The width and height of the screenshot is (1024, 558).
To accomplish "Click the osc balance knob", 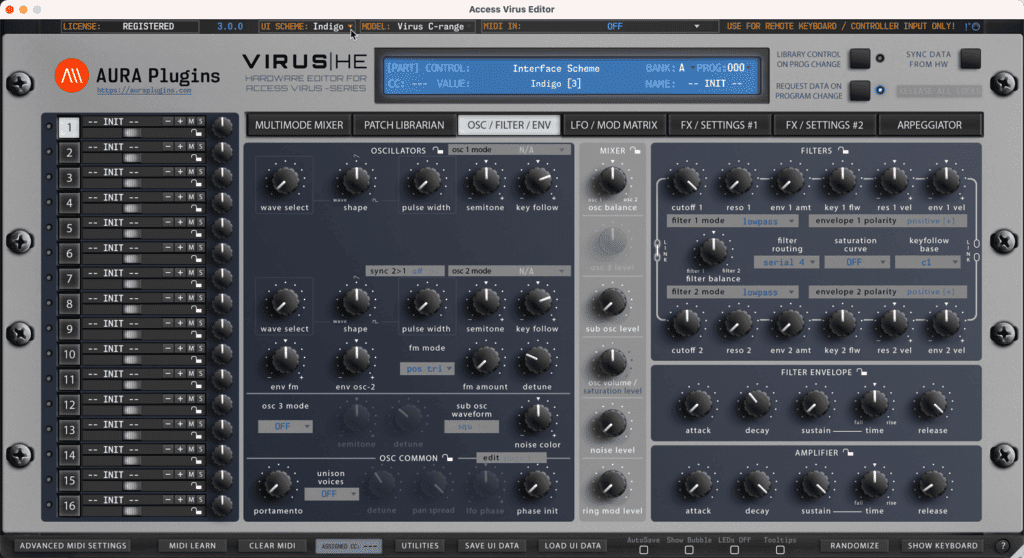I will point(612,181).
